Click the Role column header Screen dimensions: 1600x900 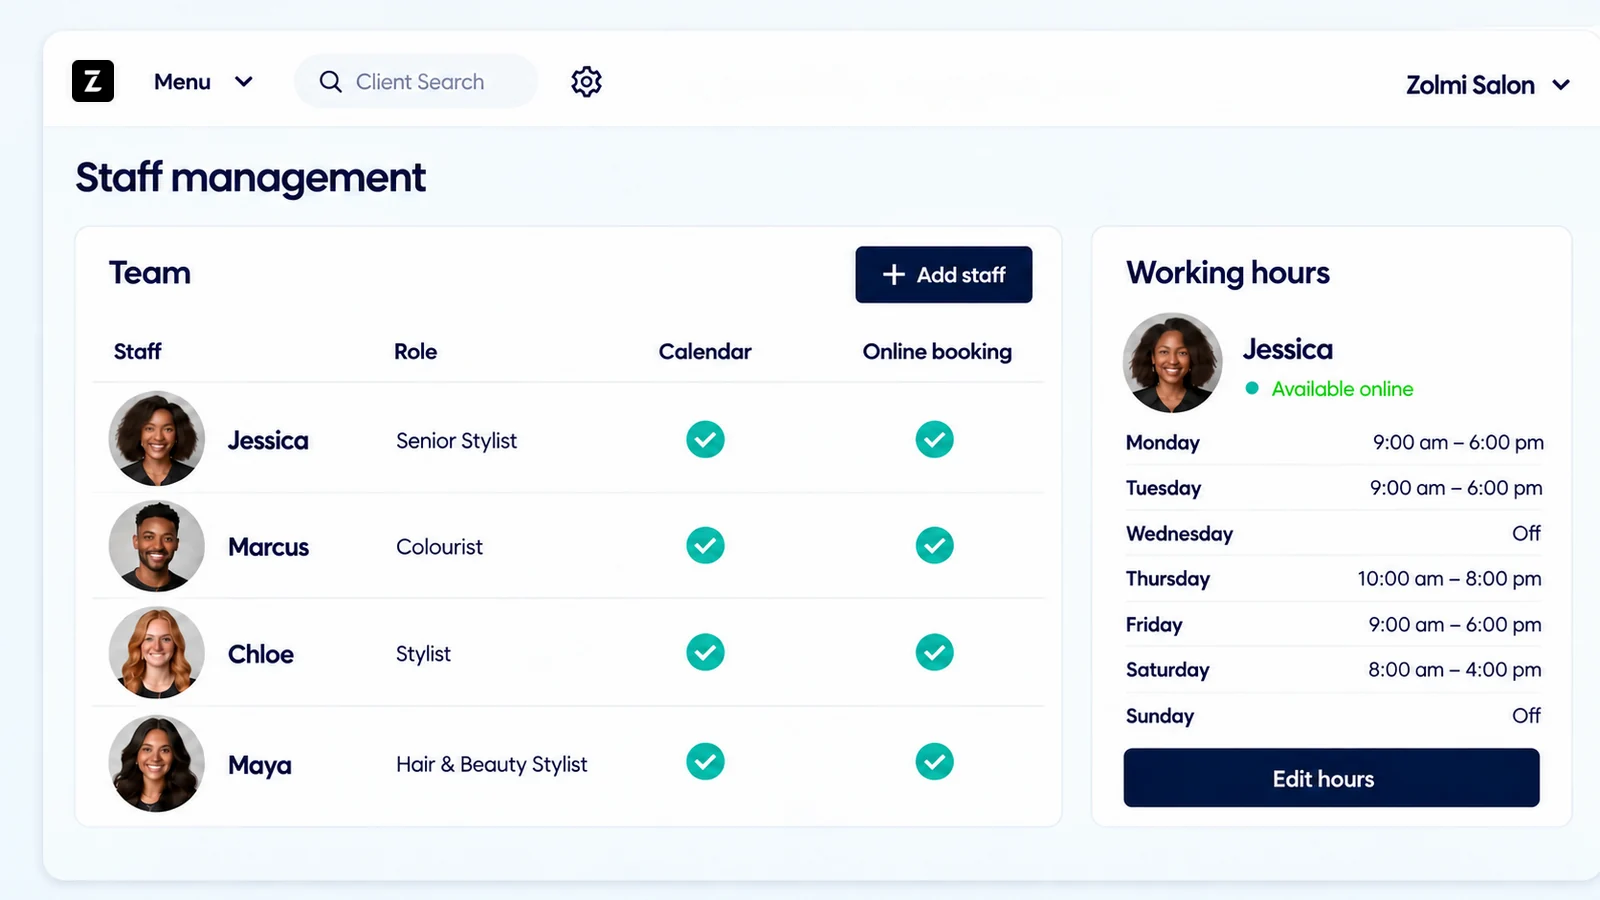(415, 351)
